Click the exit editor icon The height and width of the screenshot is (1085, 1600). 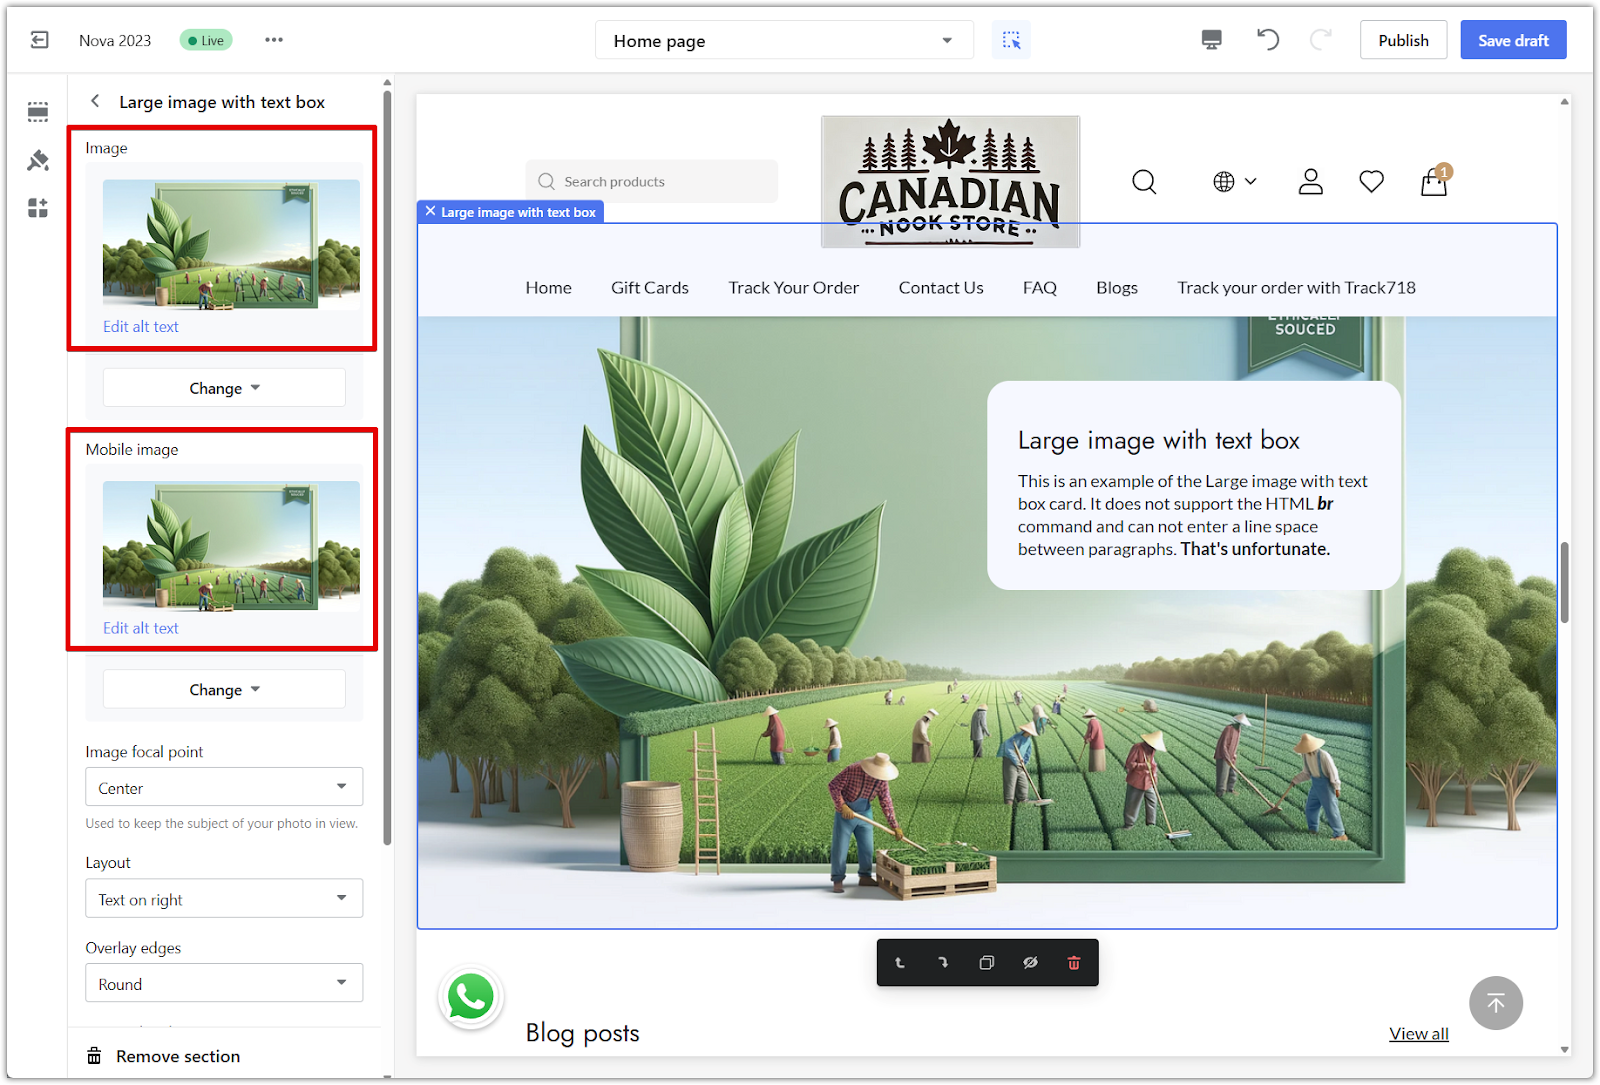(x=39, y=40)
